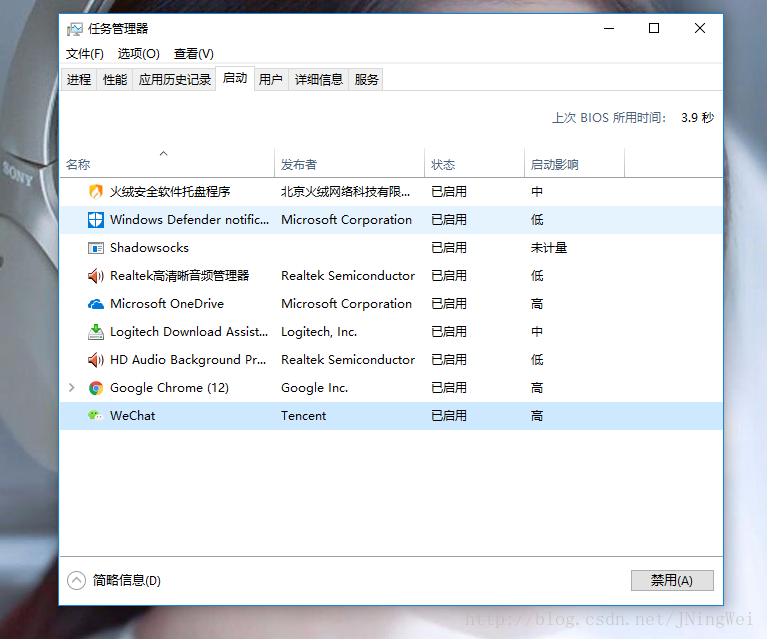This screenshot has width=767, height=639.
Task: Select the WeChat icon in list
Action: click(96, 416)
